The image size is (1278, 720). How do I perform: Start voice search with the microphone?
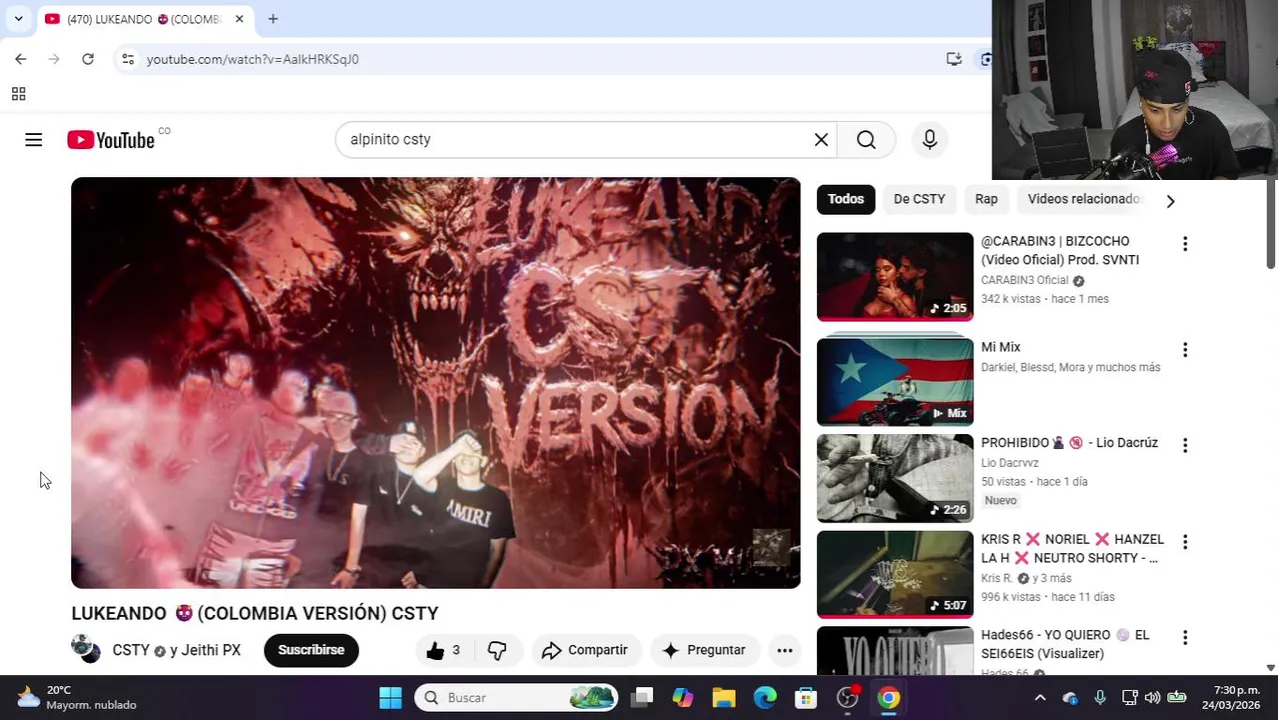click(x=930, y=140)
